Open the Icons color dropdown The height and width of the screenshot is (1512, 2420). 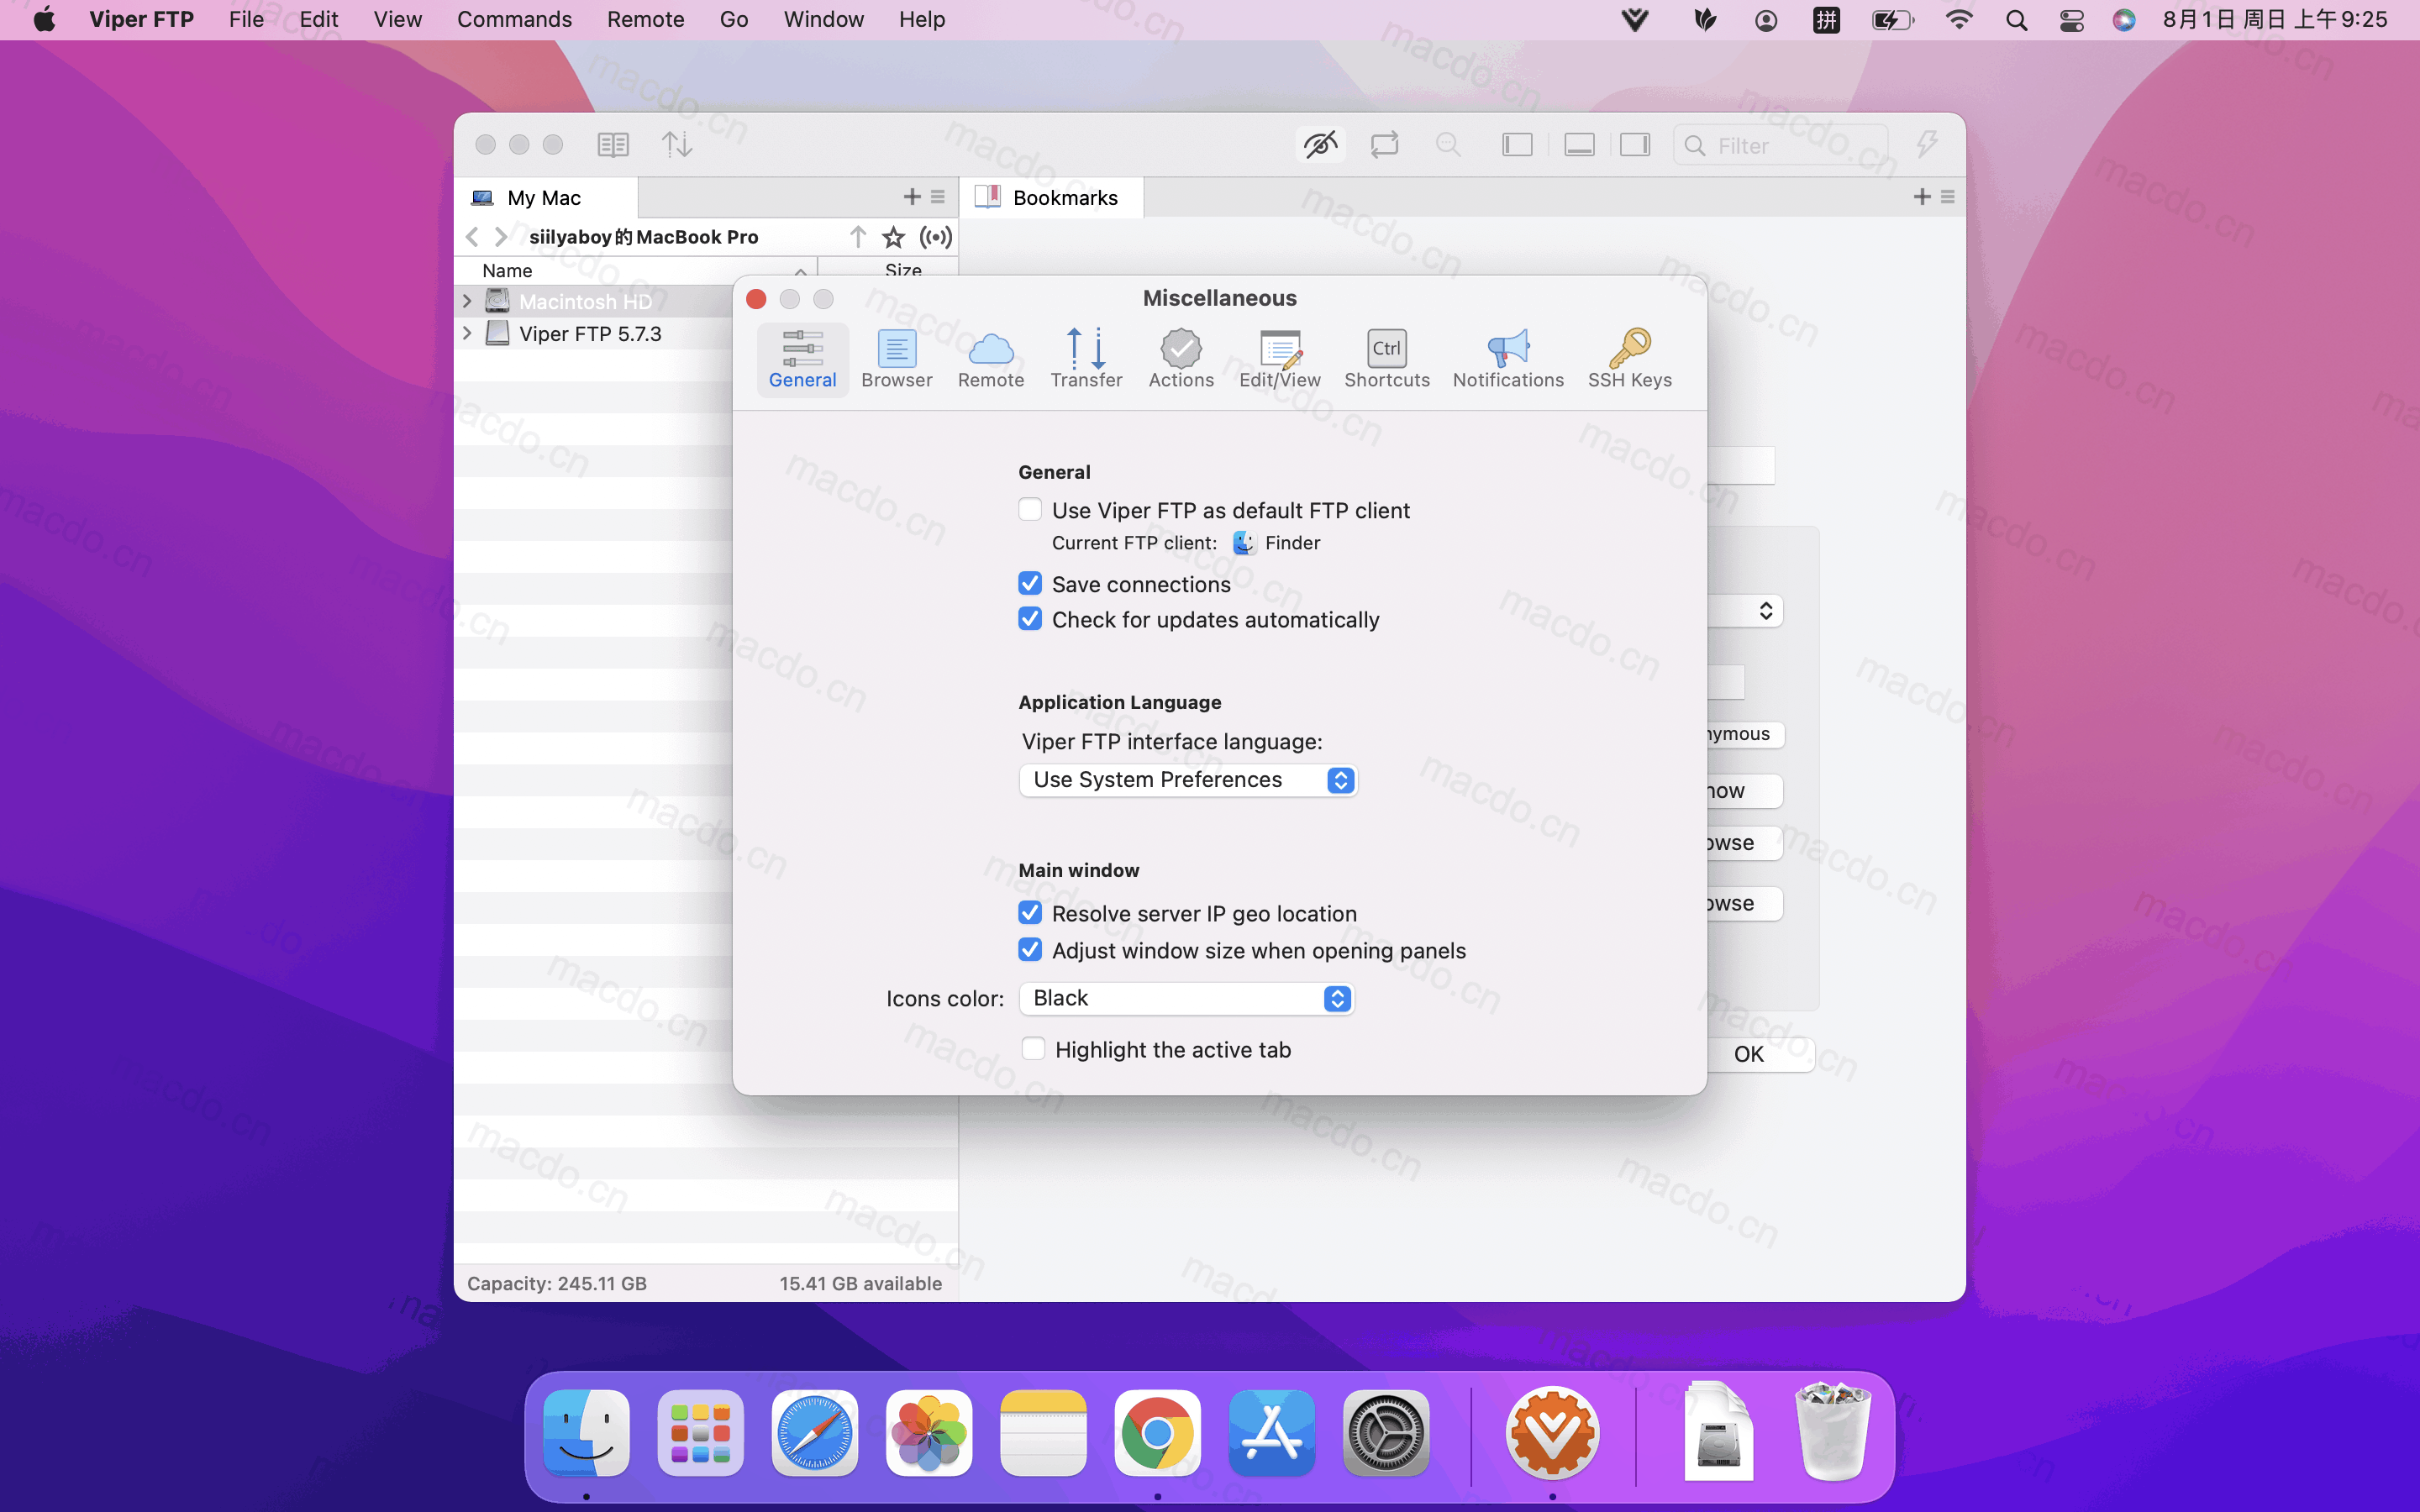[x=1186, y=998]
